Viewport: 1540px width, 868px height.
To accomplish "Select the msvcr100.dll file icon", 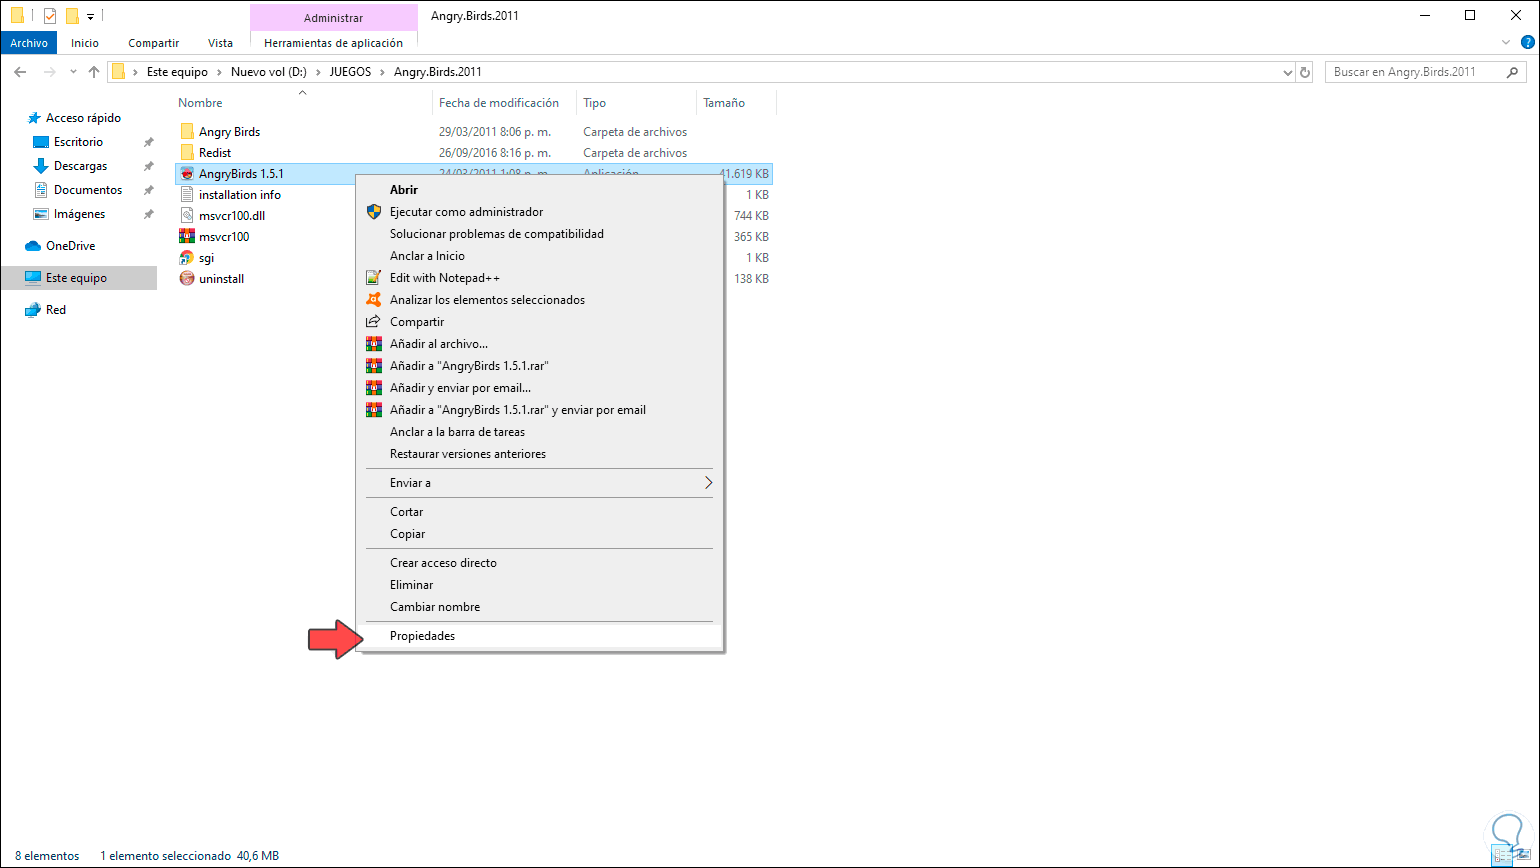I will coord(187,216).
